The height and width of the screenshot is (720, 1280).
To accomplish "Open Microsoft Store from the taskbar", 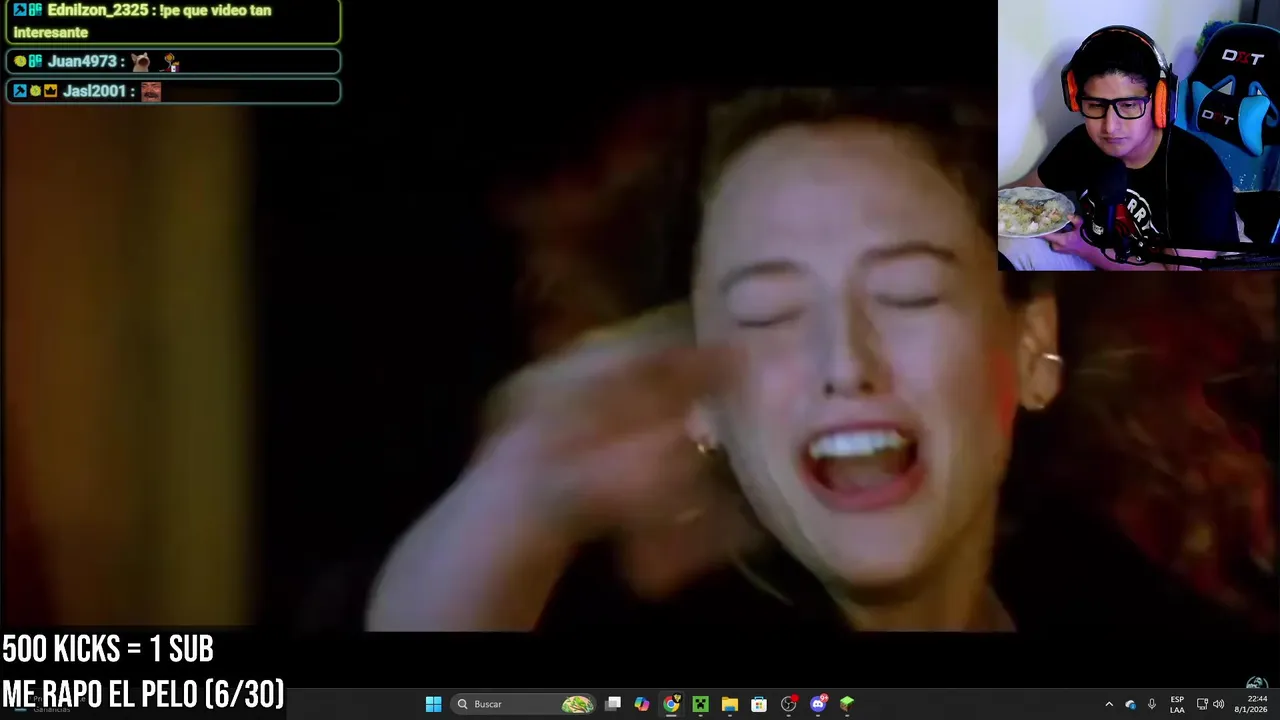I will pyautogui.click(x=759, y=704).
